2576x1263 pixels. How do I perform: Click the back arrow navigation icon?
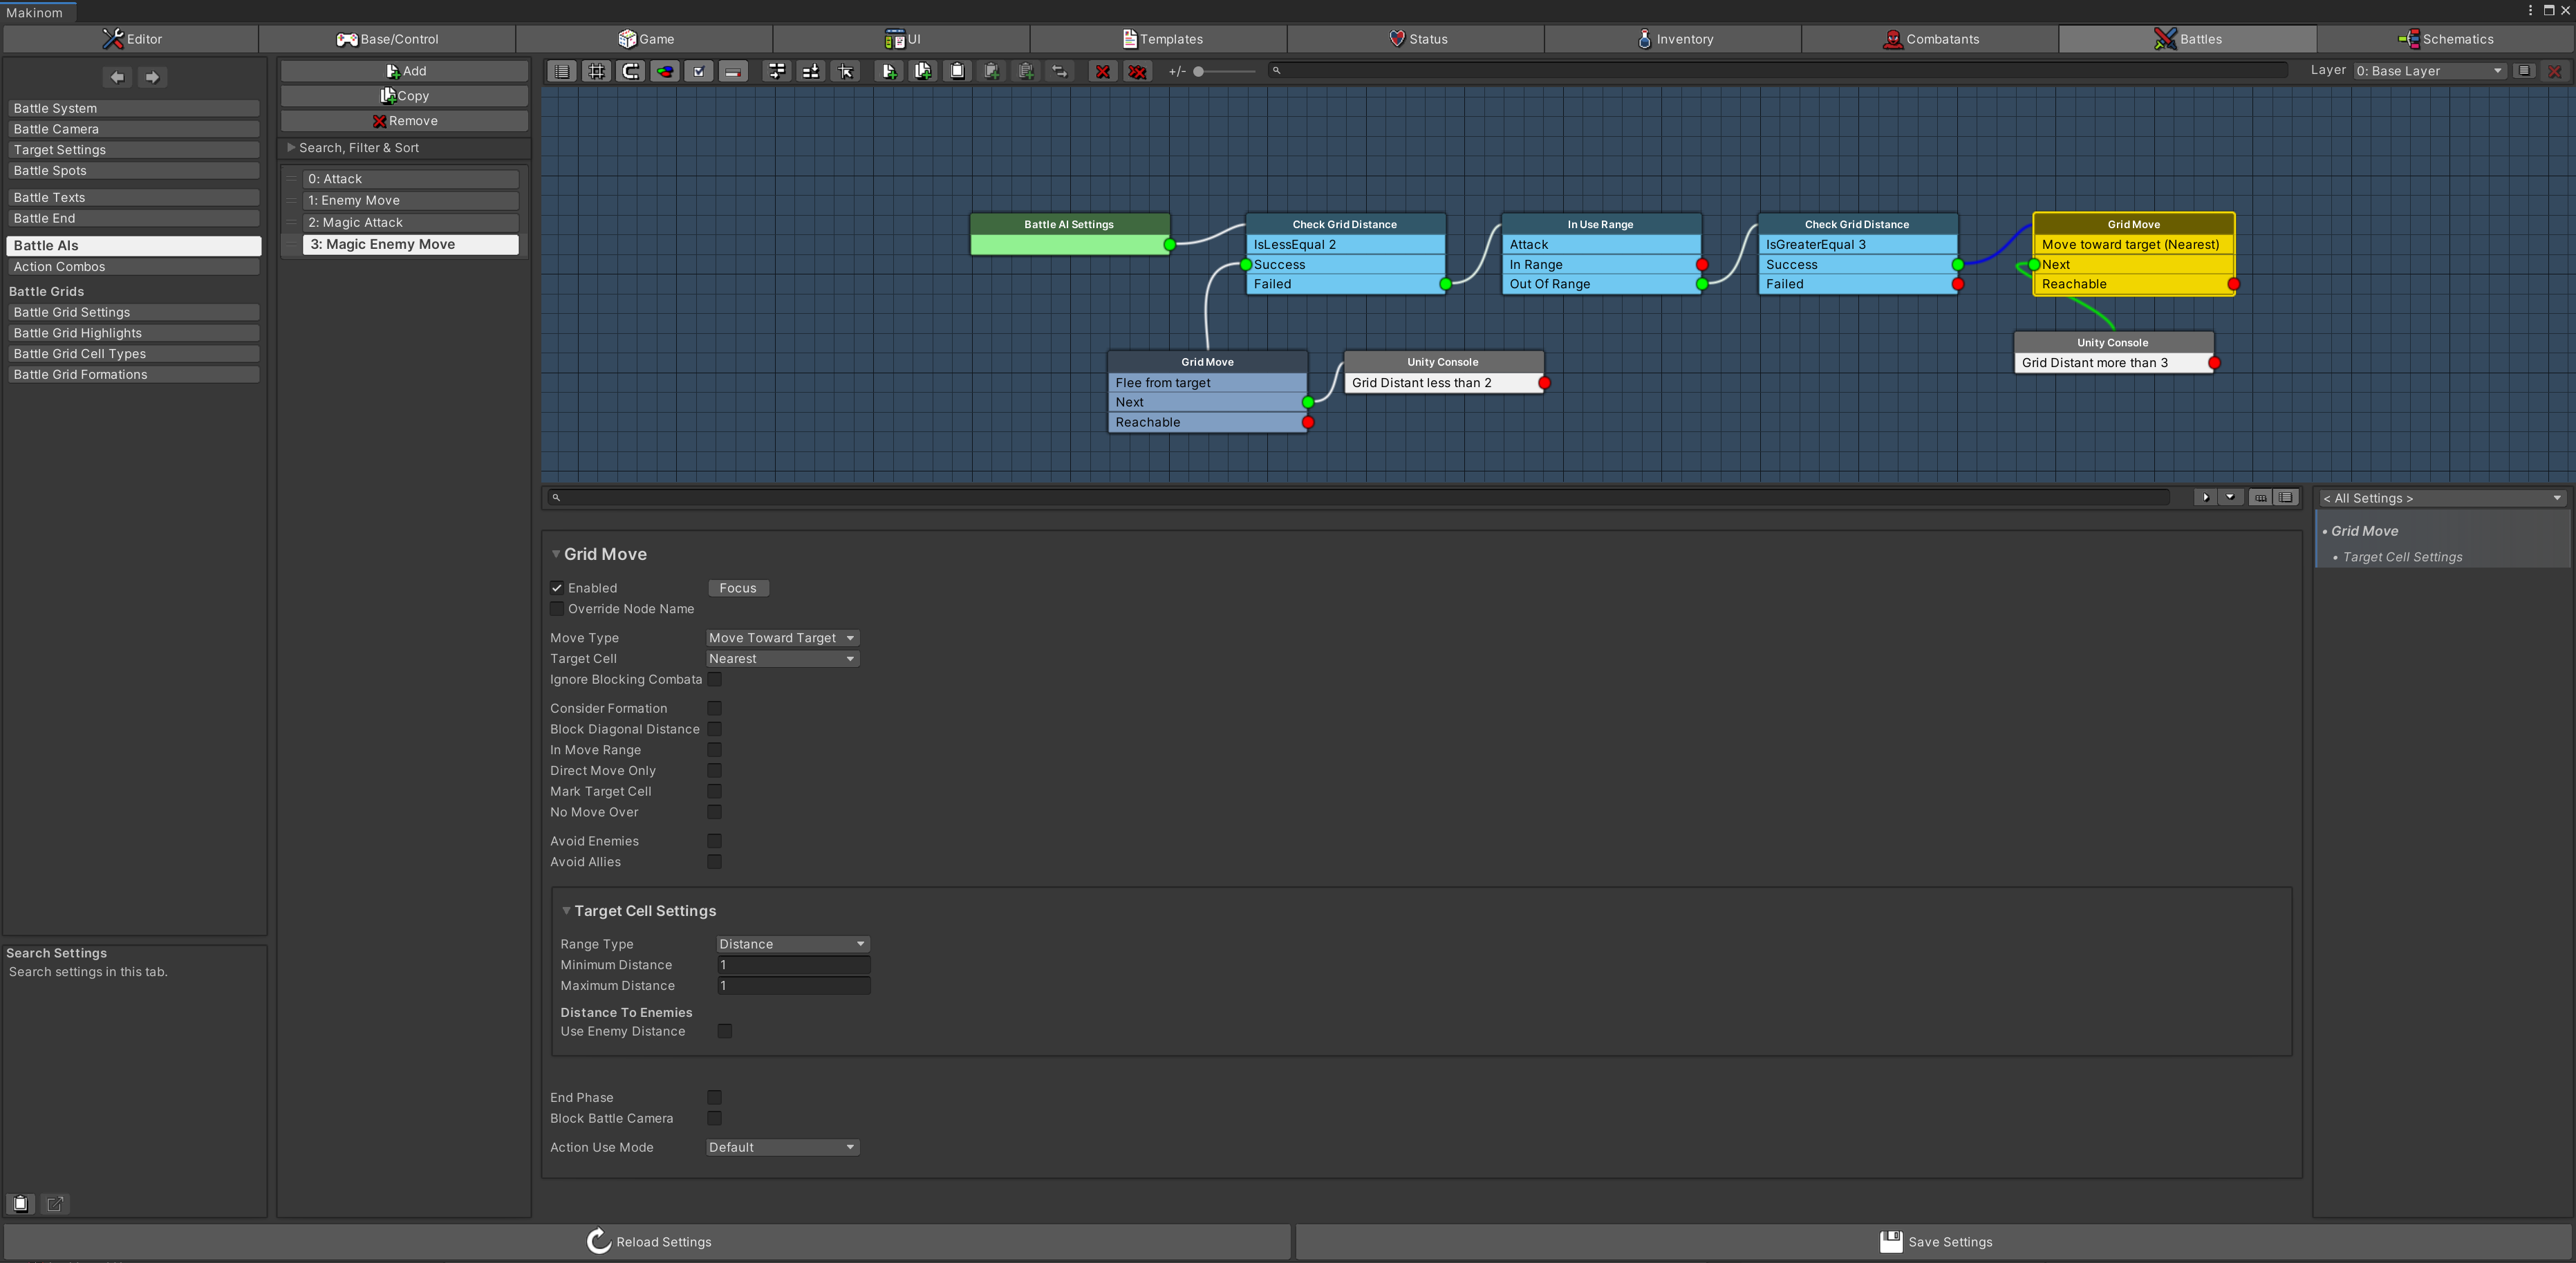(x=117, y=77)
